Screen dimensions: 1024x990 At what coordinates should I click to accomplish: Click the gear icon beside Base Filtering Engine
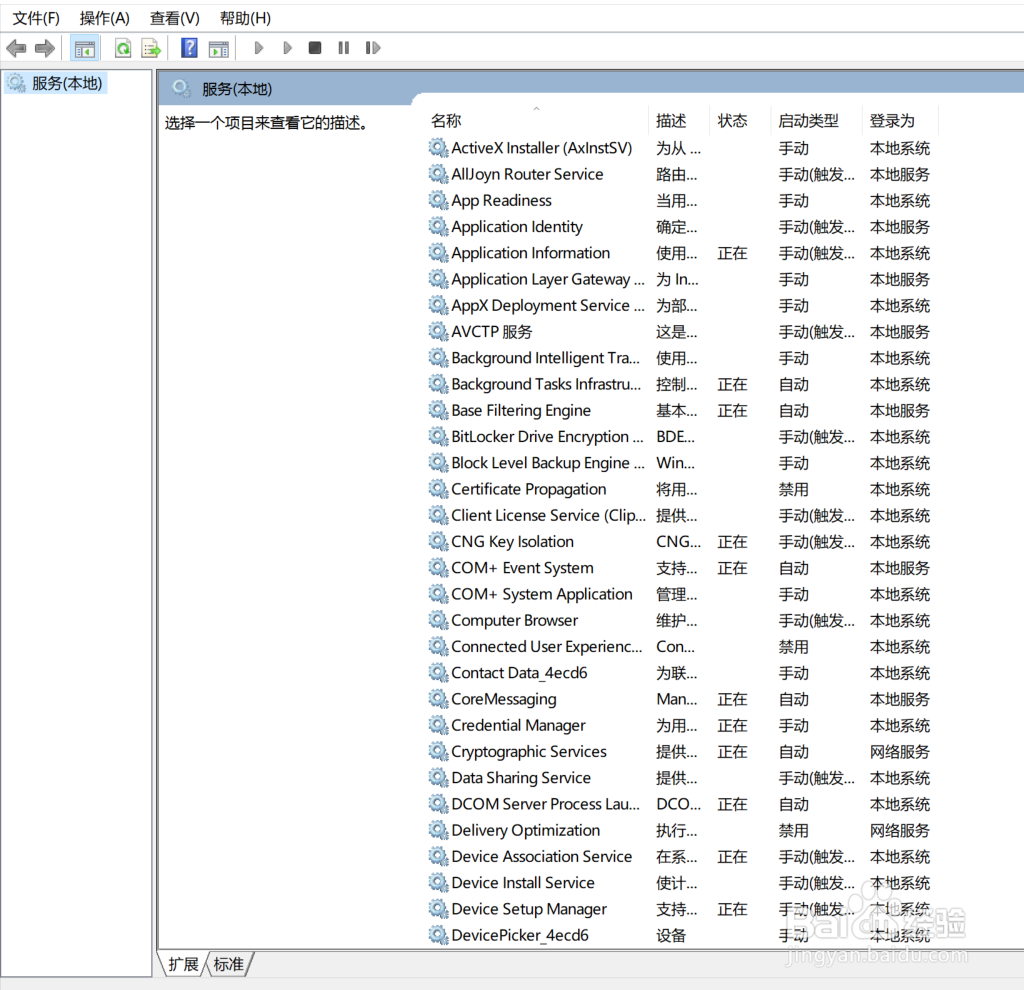click(438, 410)
